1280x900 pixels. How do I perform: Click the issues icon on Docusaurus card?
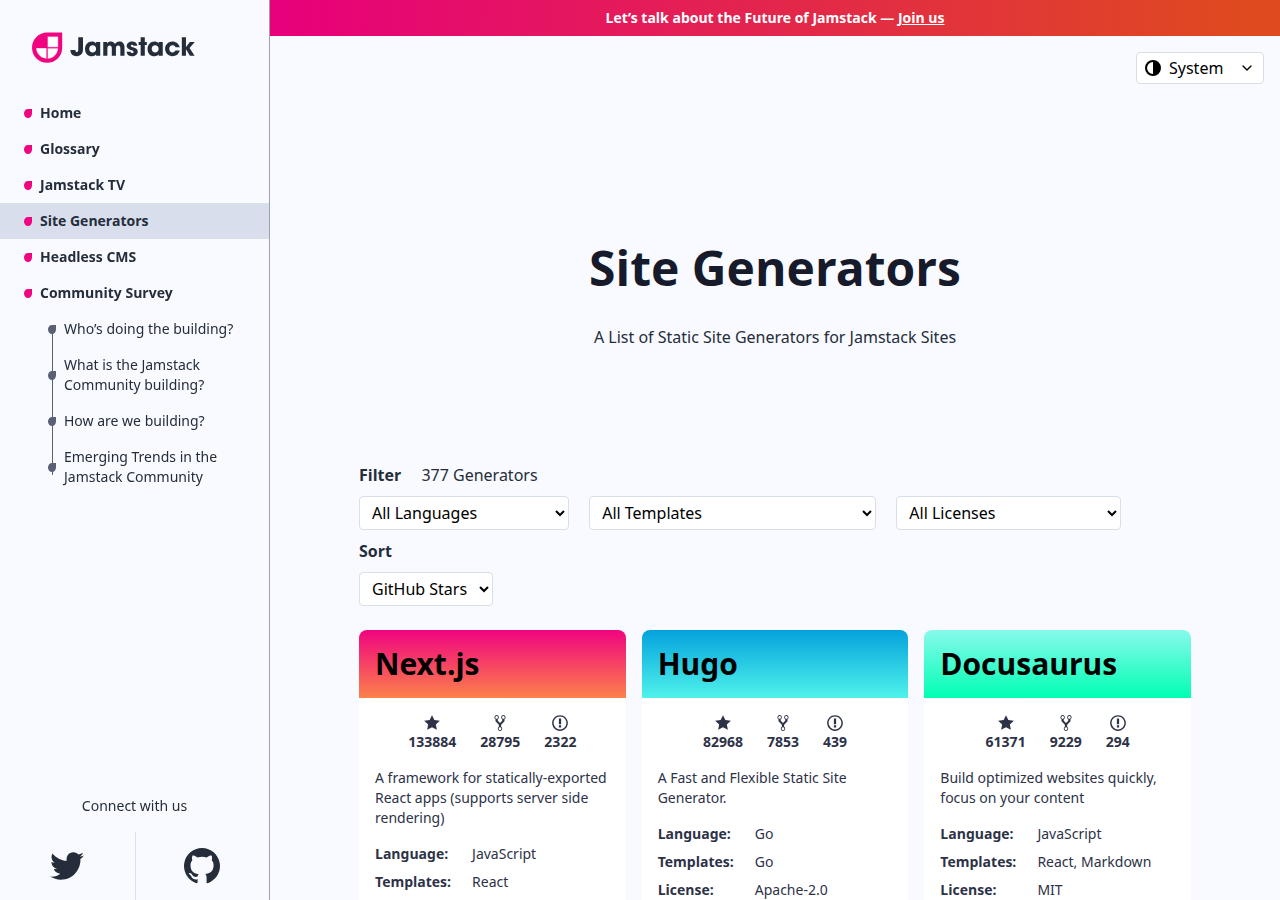(1118, 722)
